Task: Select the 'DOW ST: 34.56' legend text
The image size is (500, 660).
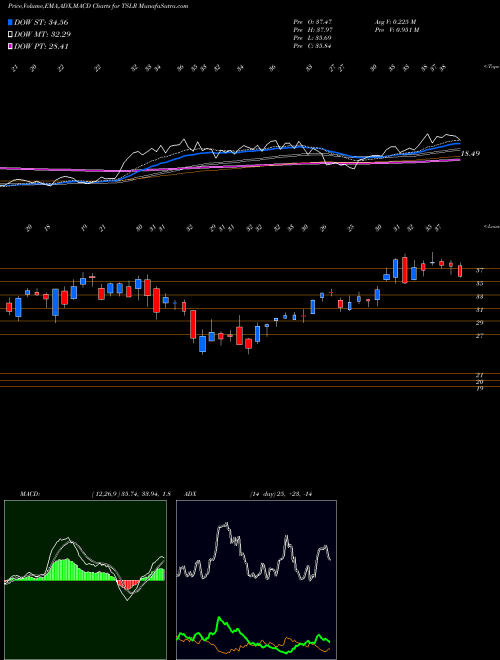Action: click(41, 23)
